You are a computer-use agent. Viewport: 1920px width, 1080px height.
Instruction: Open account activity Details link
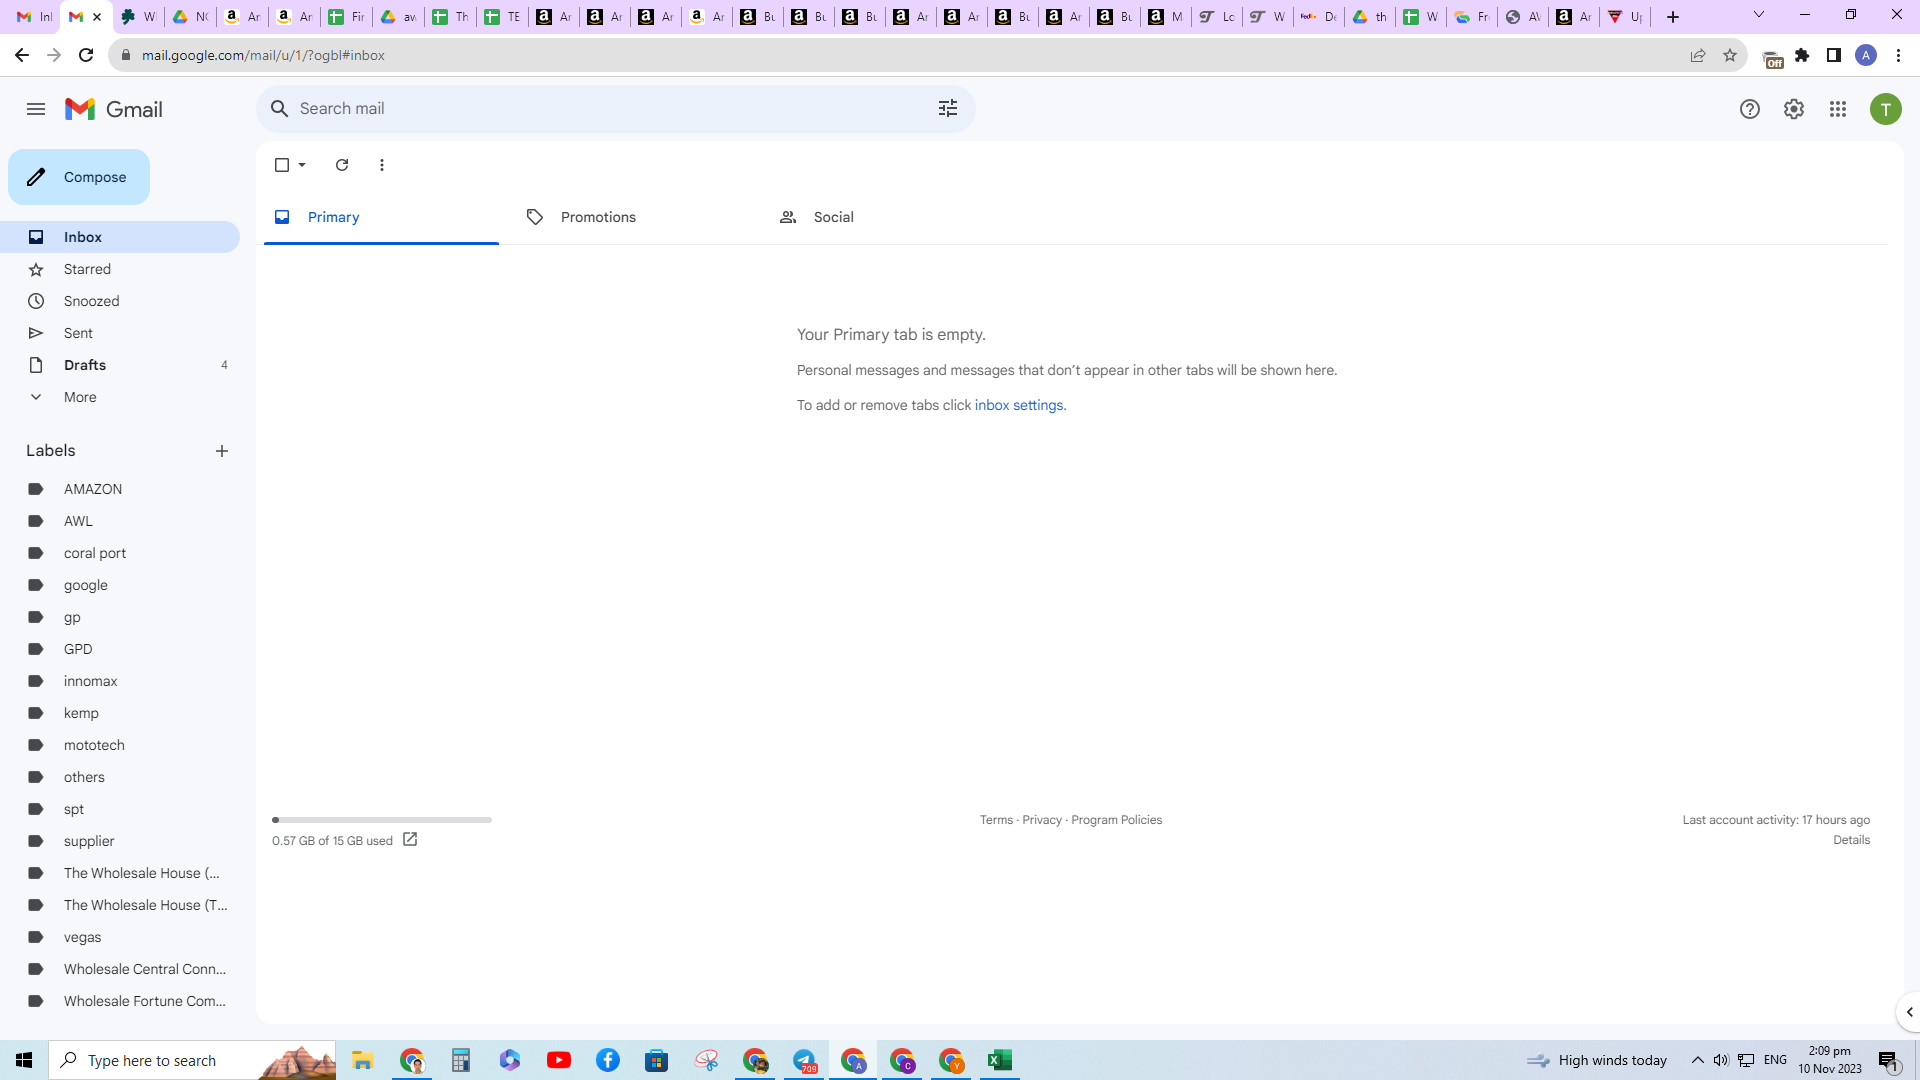[x=1852, y=840]
